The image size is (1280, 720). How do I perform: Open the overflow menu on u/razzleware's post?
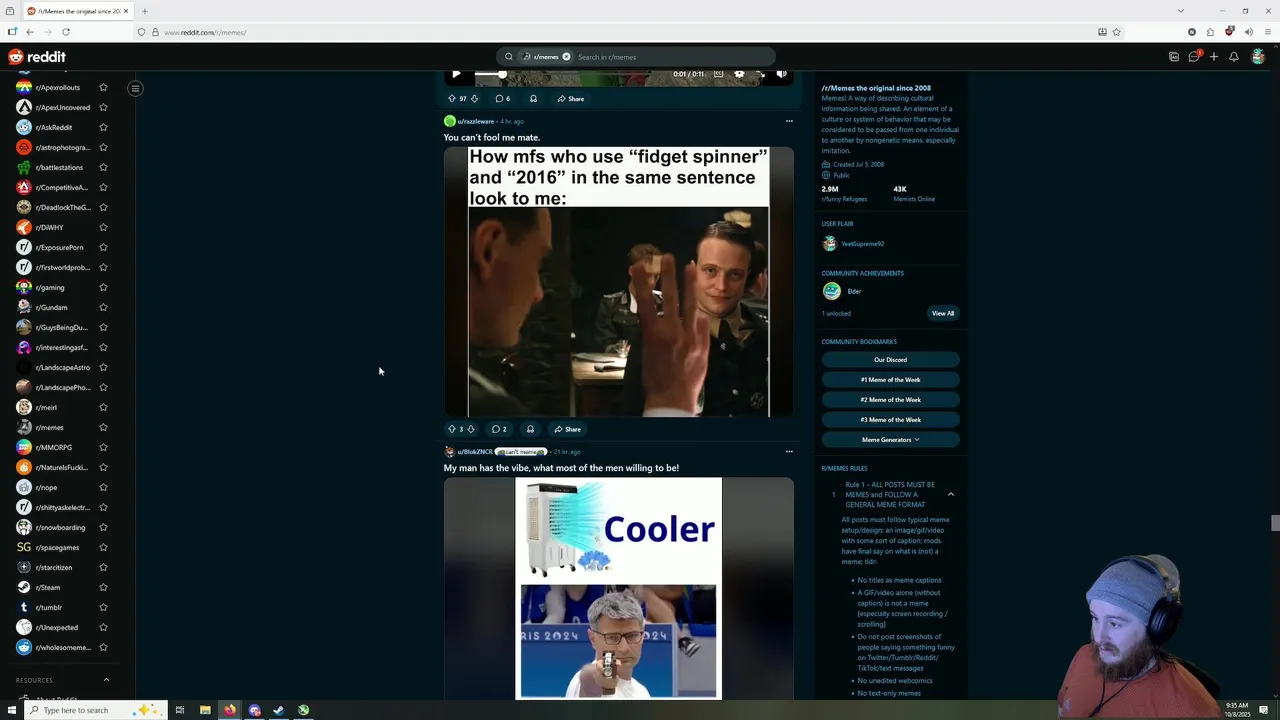789,121
